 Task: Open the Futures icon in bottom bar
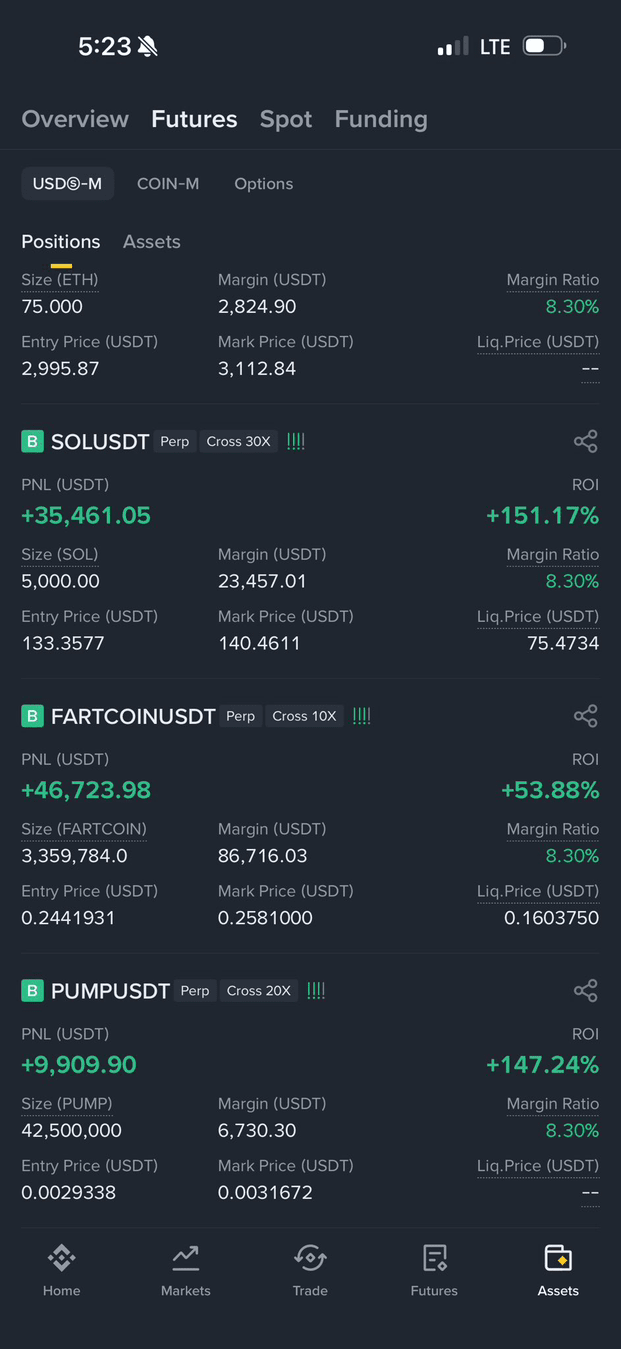[434, 1258]
